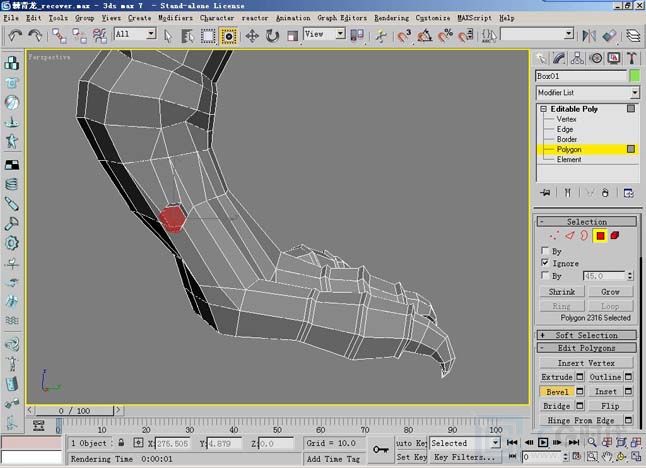Open Select by Name list icon

[x=188, y=36]
